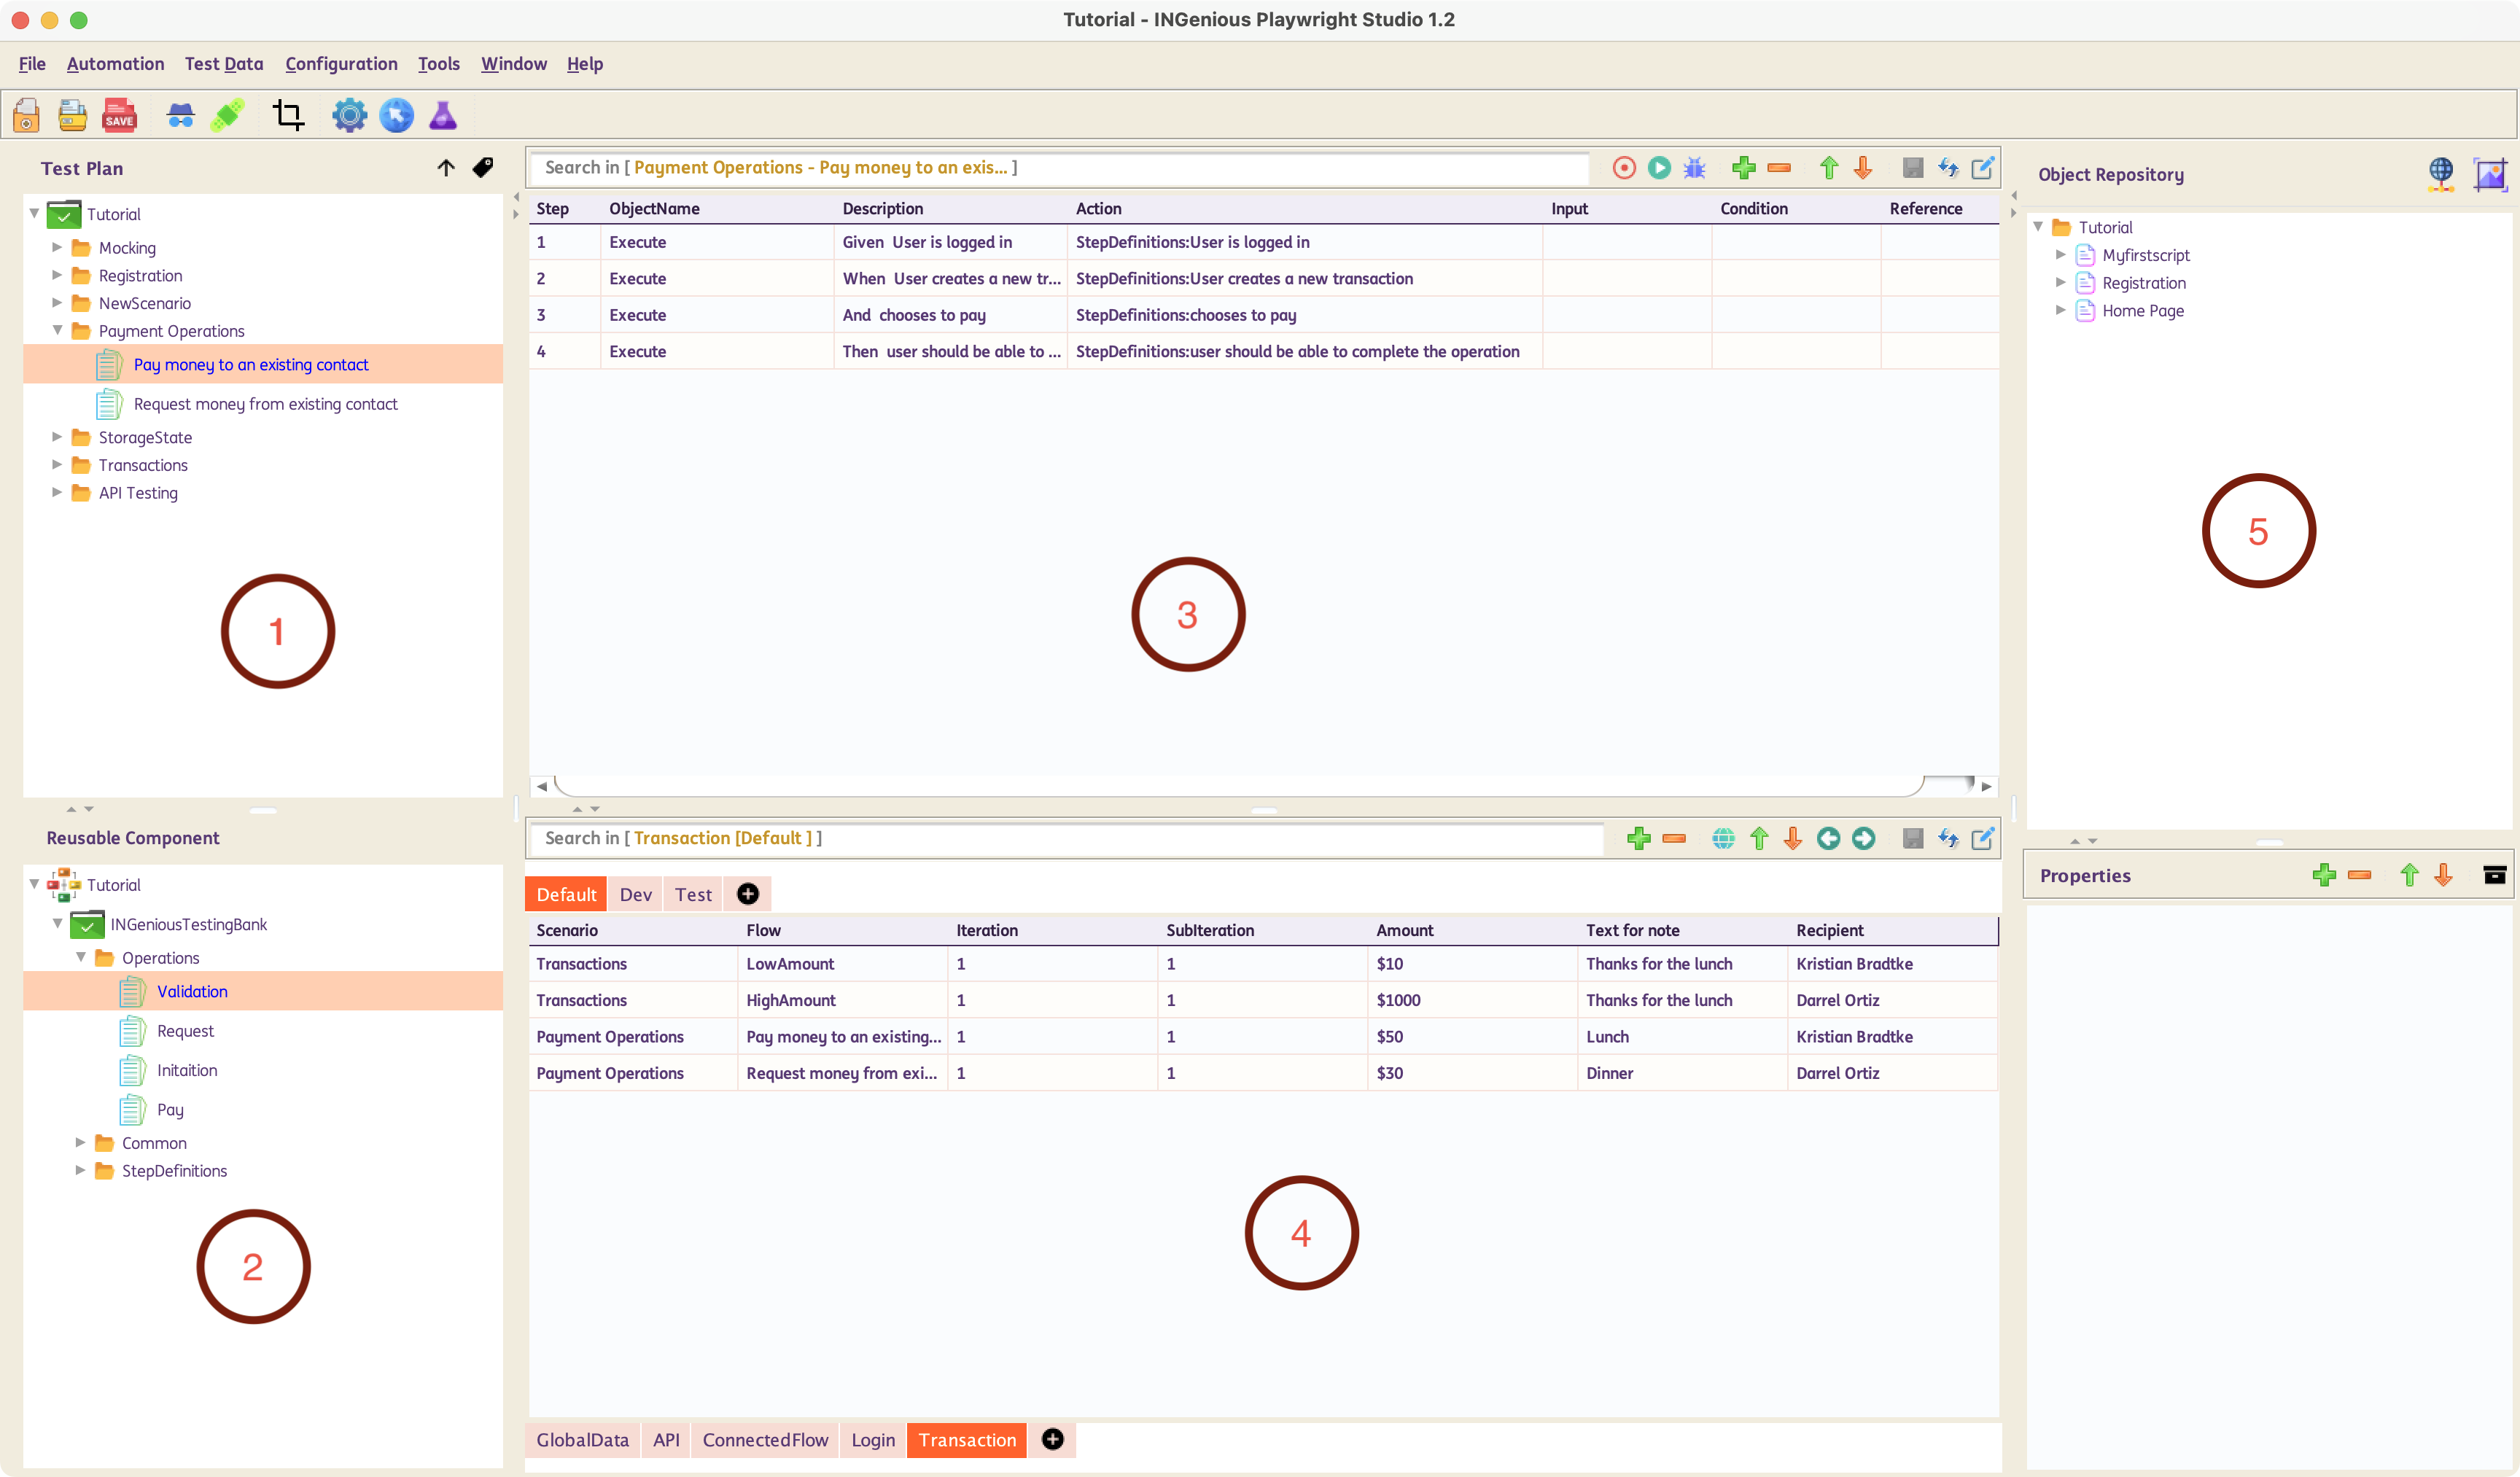Expand the StorageState folder

57,437
